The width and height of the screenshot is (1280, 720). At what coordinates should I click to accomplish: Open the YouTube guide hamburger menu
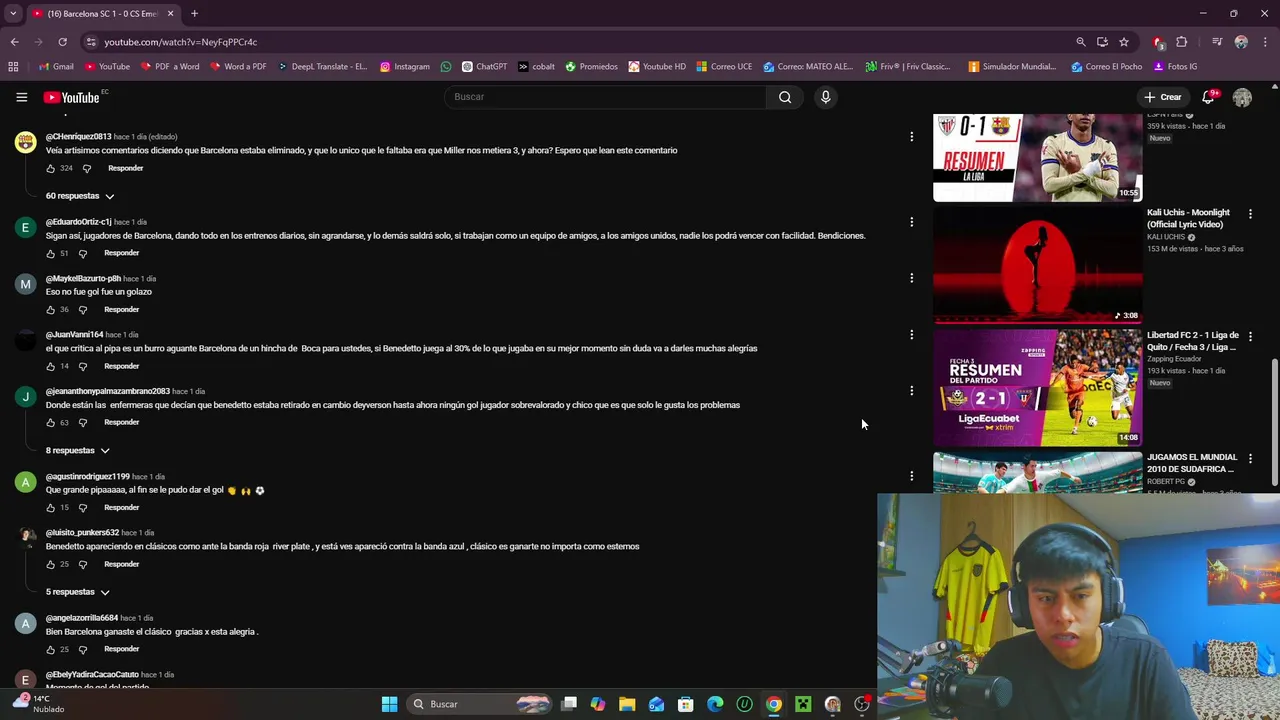pyautogui.click(x=21, y=97)
